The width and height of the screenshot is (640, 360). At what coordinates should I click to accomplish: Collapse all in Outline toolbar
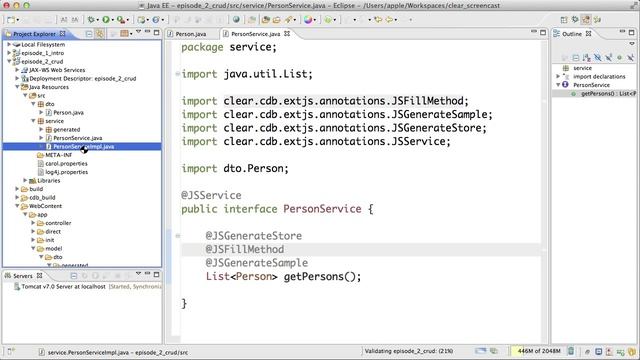576,58
